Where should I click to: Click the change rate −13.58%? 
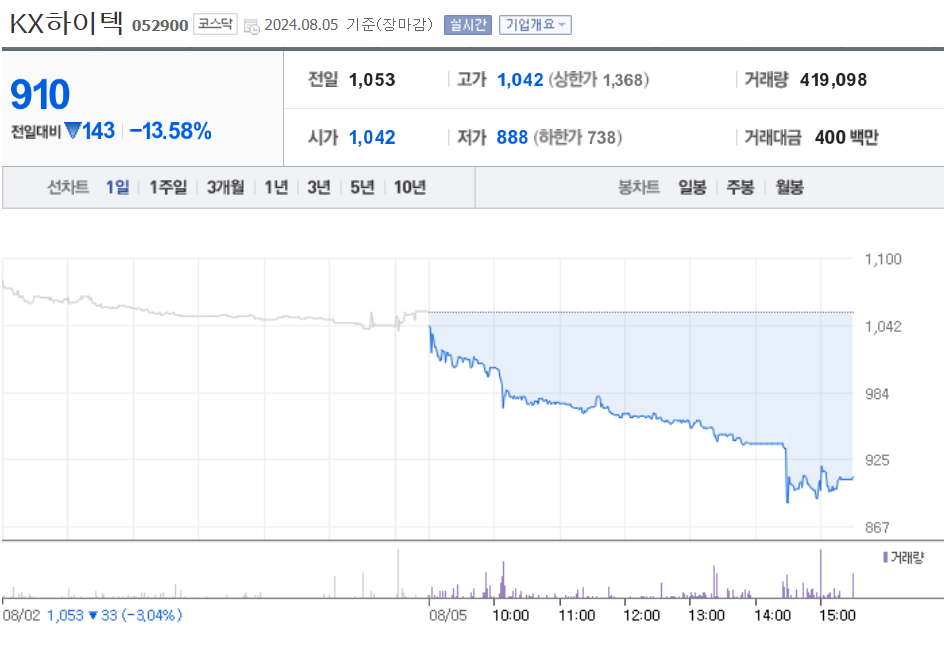170,131
